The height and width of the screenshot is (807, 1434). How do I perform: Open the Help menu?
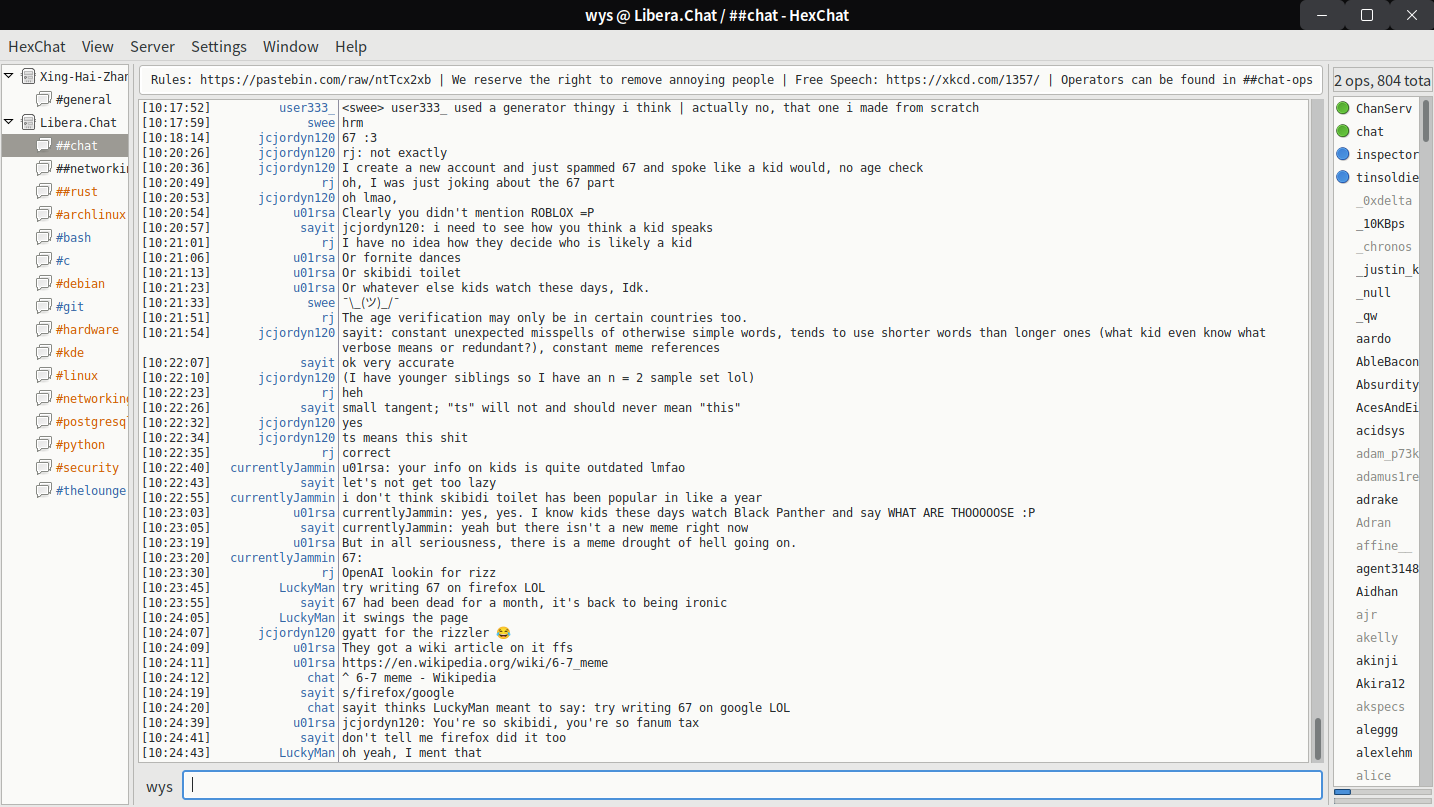351,46
